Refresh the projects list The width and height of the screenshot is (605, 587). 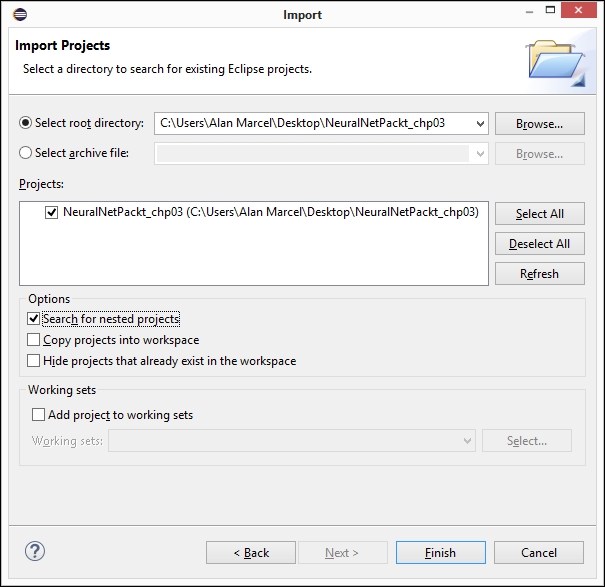pyautogui.click(x=539, y=274)
